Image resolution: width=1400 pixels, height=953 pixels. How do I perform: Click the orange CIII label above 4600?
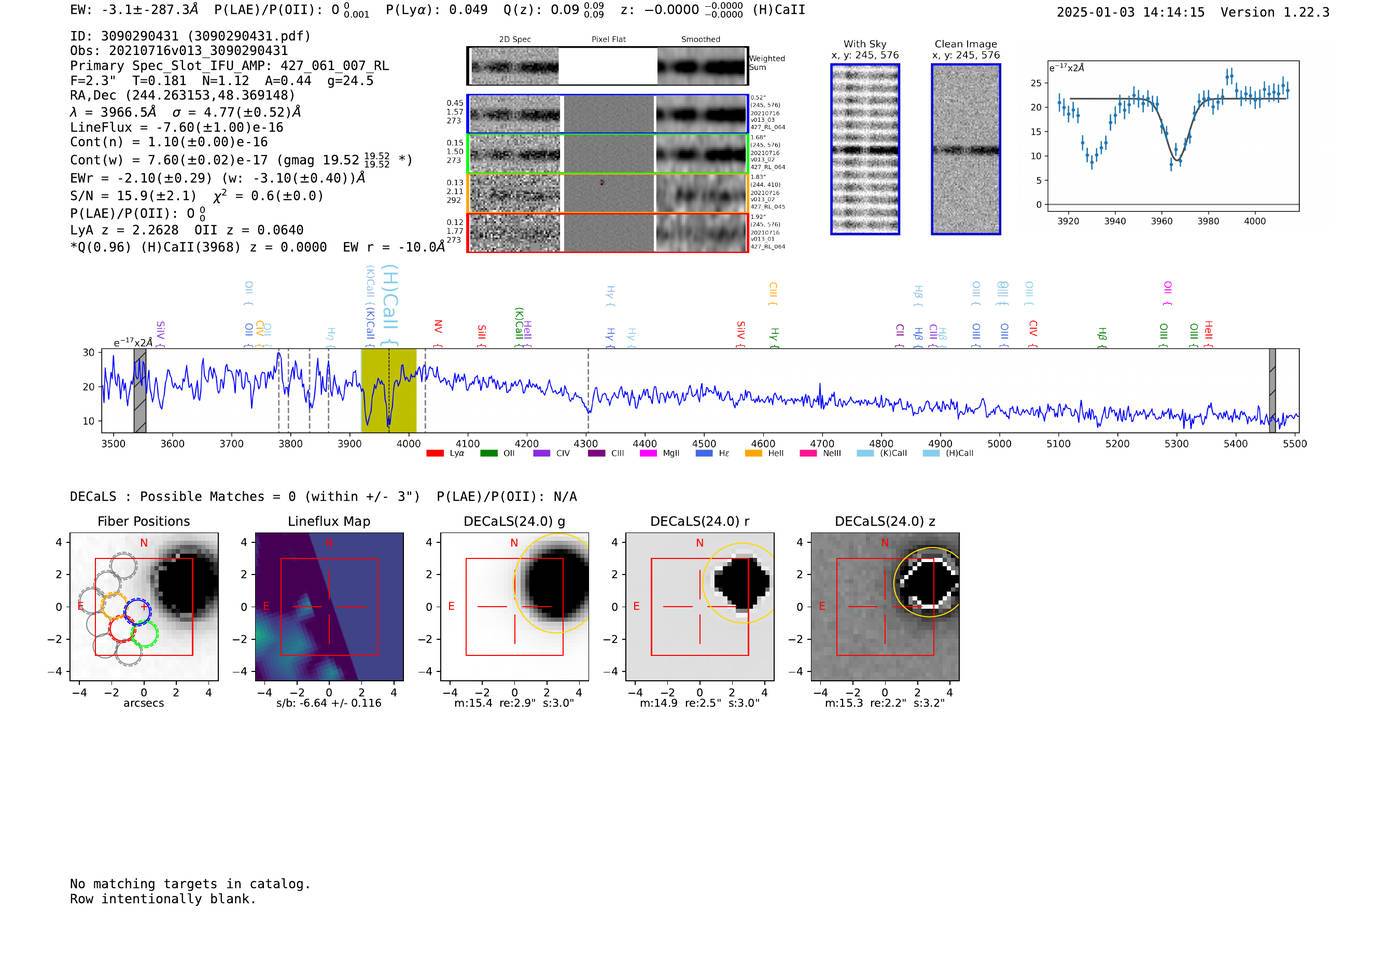pyautogui.click(x=772, y=294)
